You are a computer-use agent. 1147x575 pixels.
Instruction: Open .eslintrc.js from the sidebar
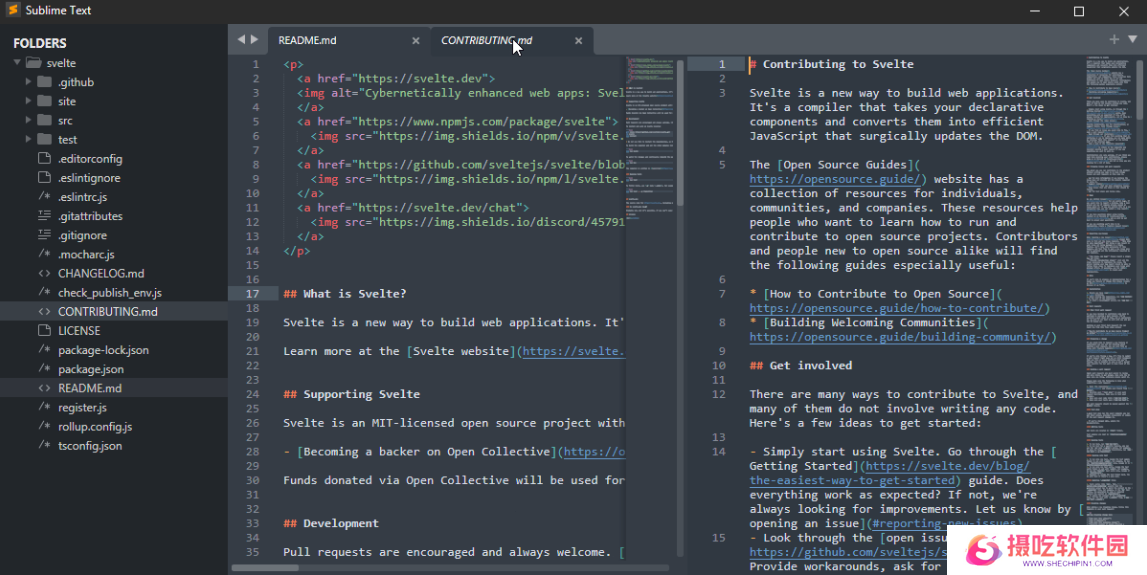[x=83, y=197]
